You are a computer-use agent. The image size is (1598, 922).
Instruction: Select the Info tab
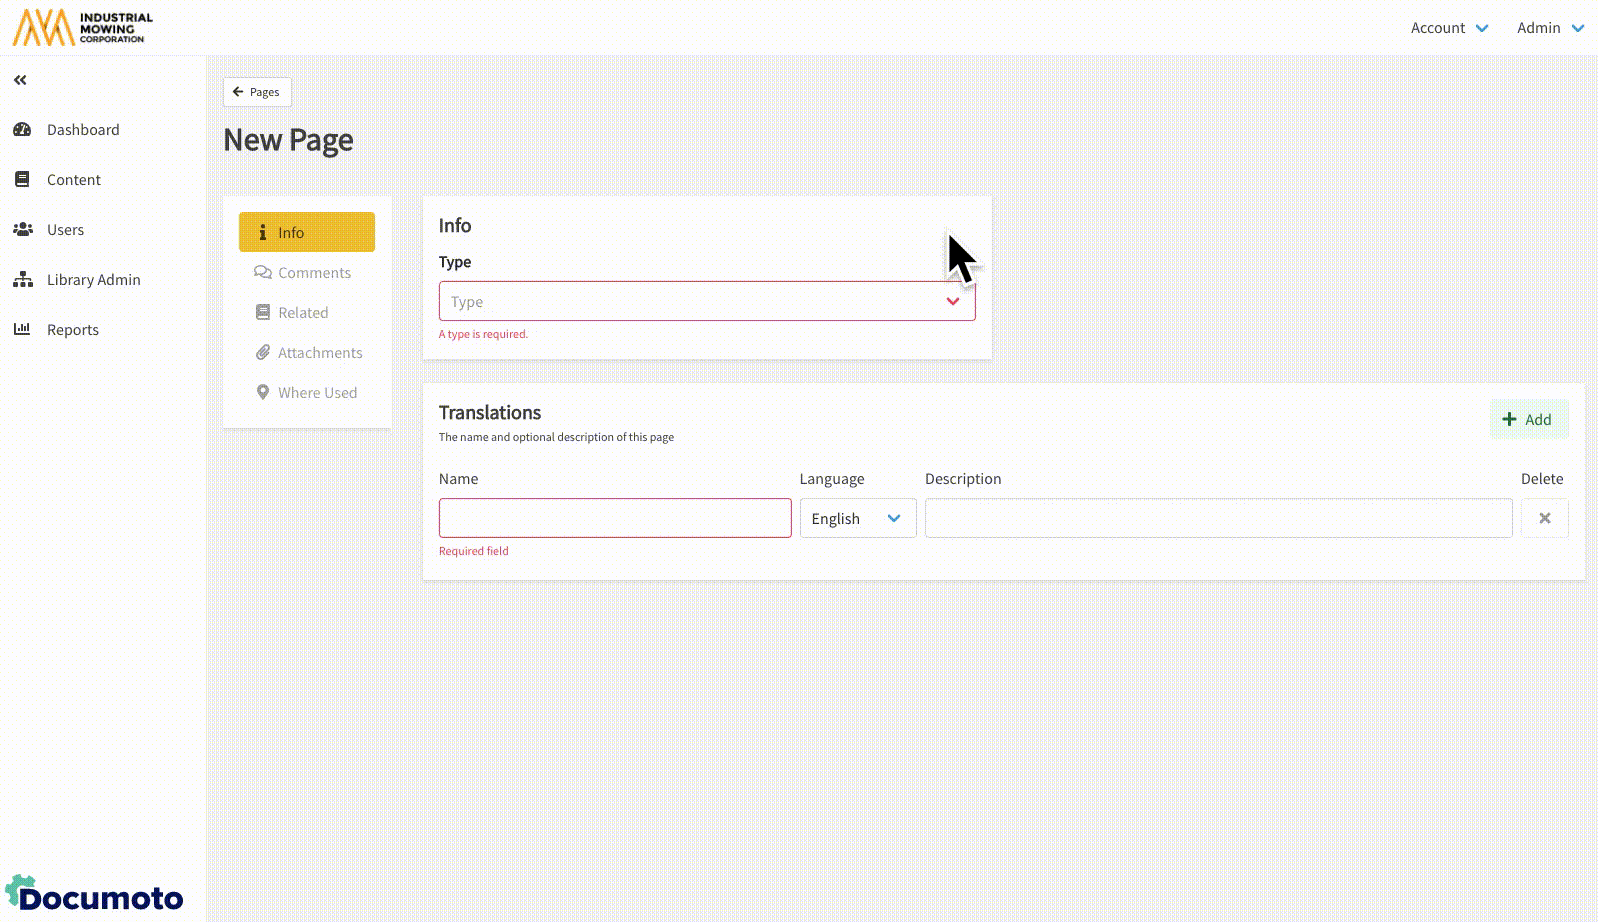point(306,232)
